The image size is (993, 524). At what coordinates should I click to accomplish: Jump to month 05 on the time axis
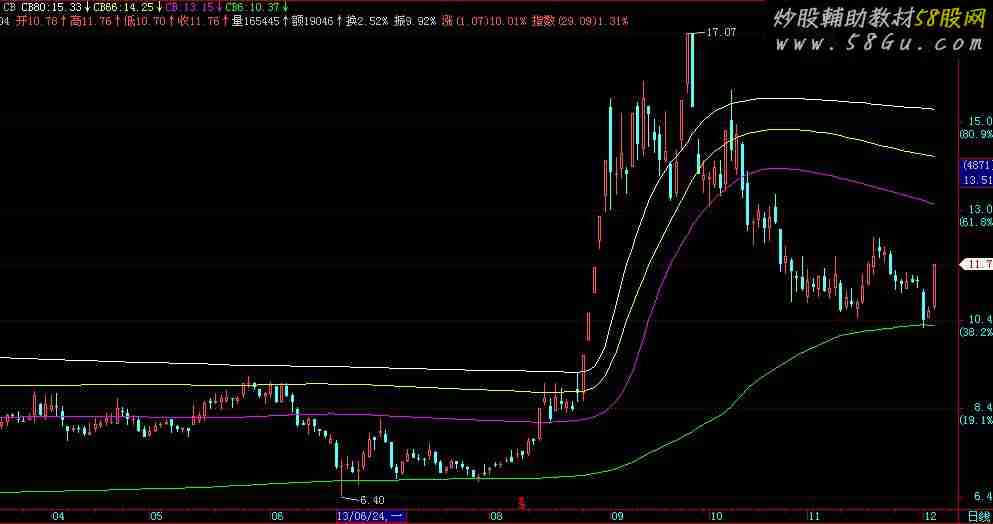click(x=156, y=516)
